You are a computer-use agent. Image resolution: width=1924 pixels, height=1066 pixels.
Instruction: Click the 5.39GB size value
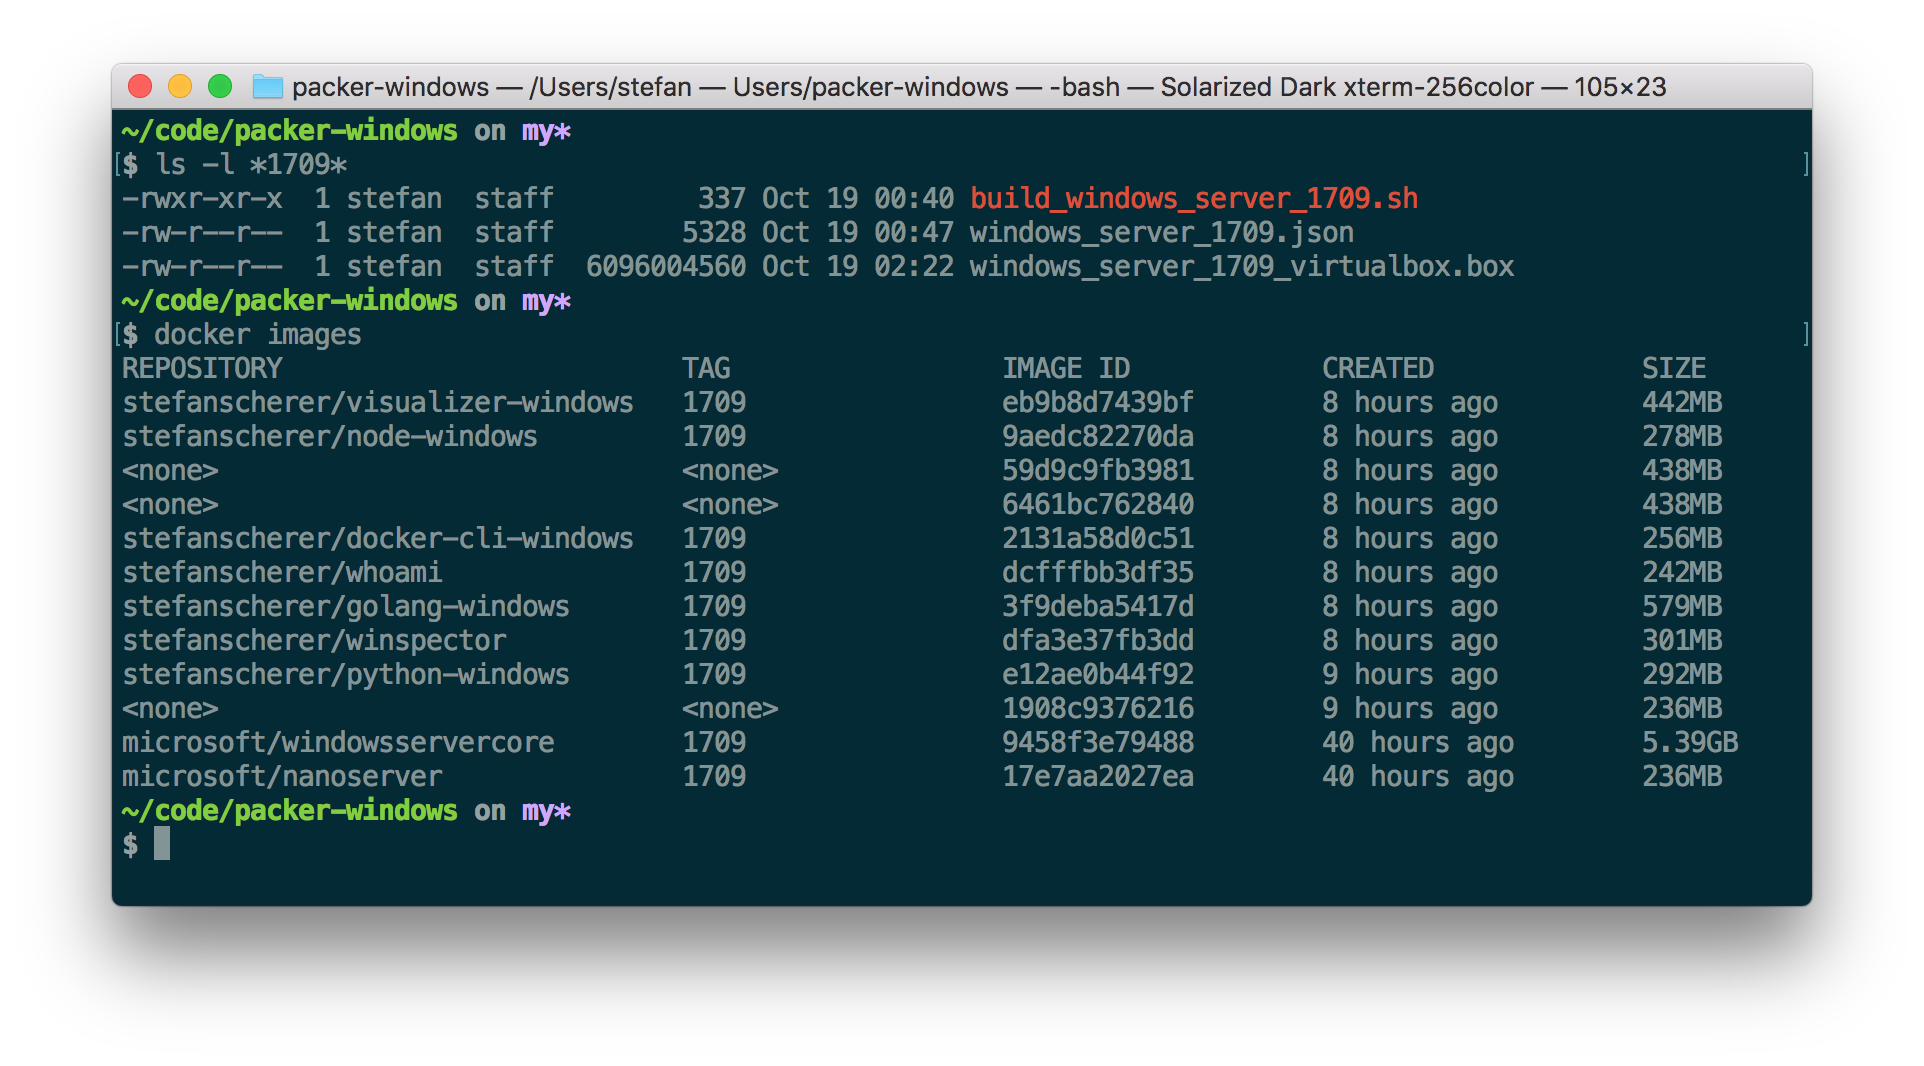click(1690, 743)
